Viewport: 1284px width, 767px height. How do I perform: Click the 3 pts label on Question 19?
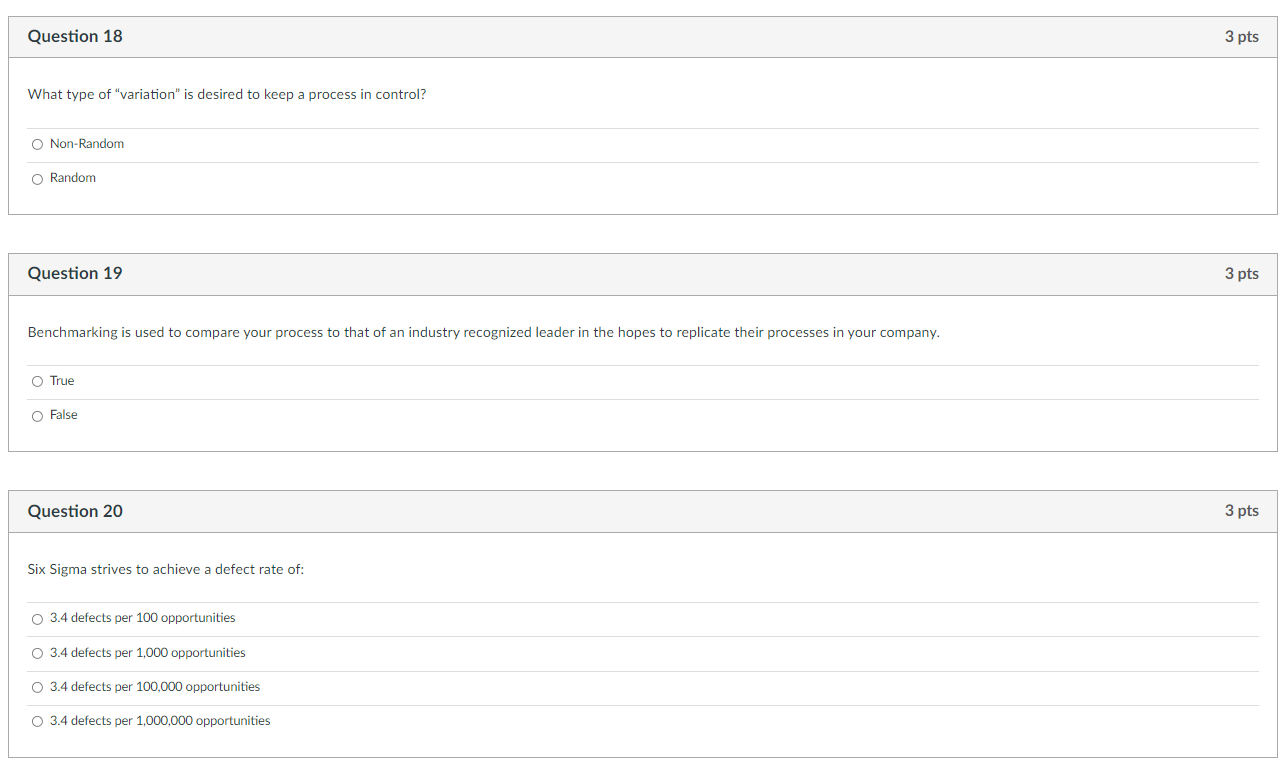tap(1241, 273)
